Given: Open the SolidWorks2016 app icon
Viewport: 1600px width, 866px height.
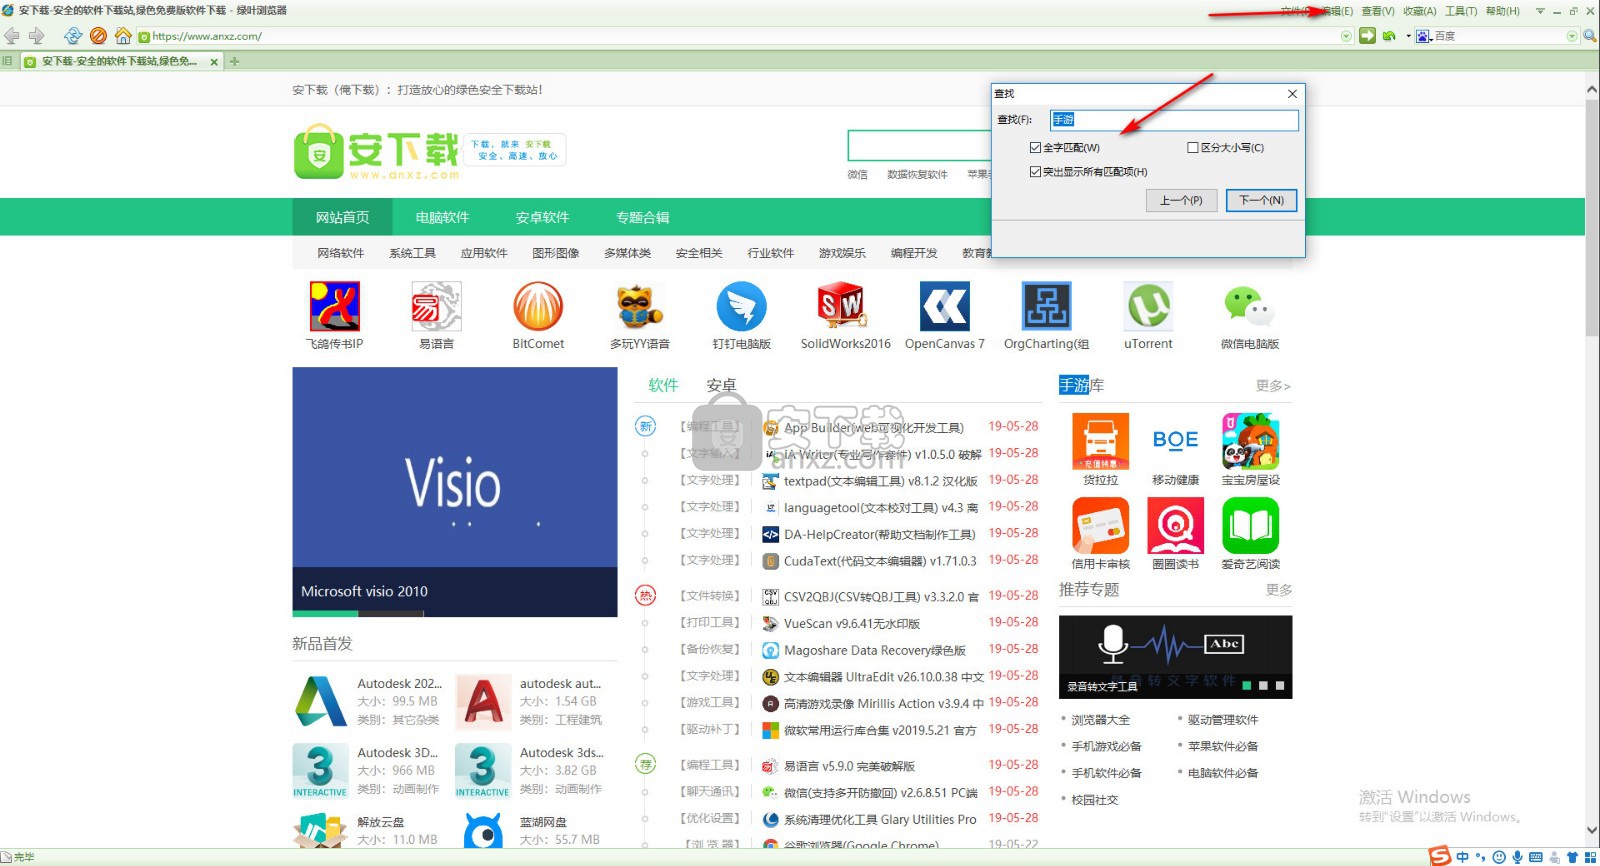Looking at the screenshot, I should pyautogui.click(x=843, y=306).
